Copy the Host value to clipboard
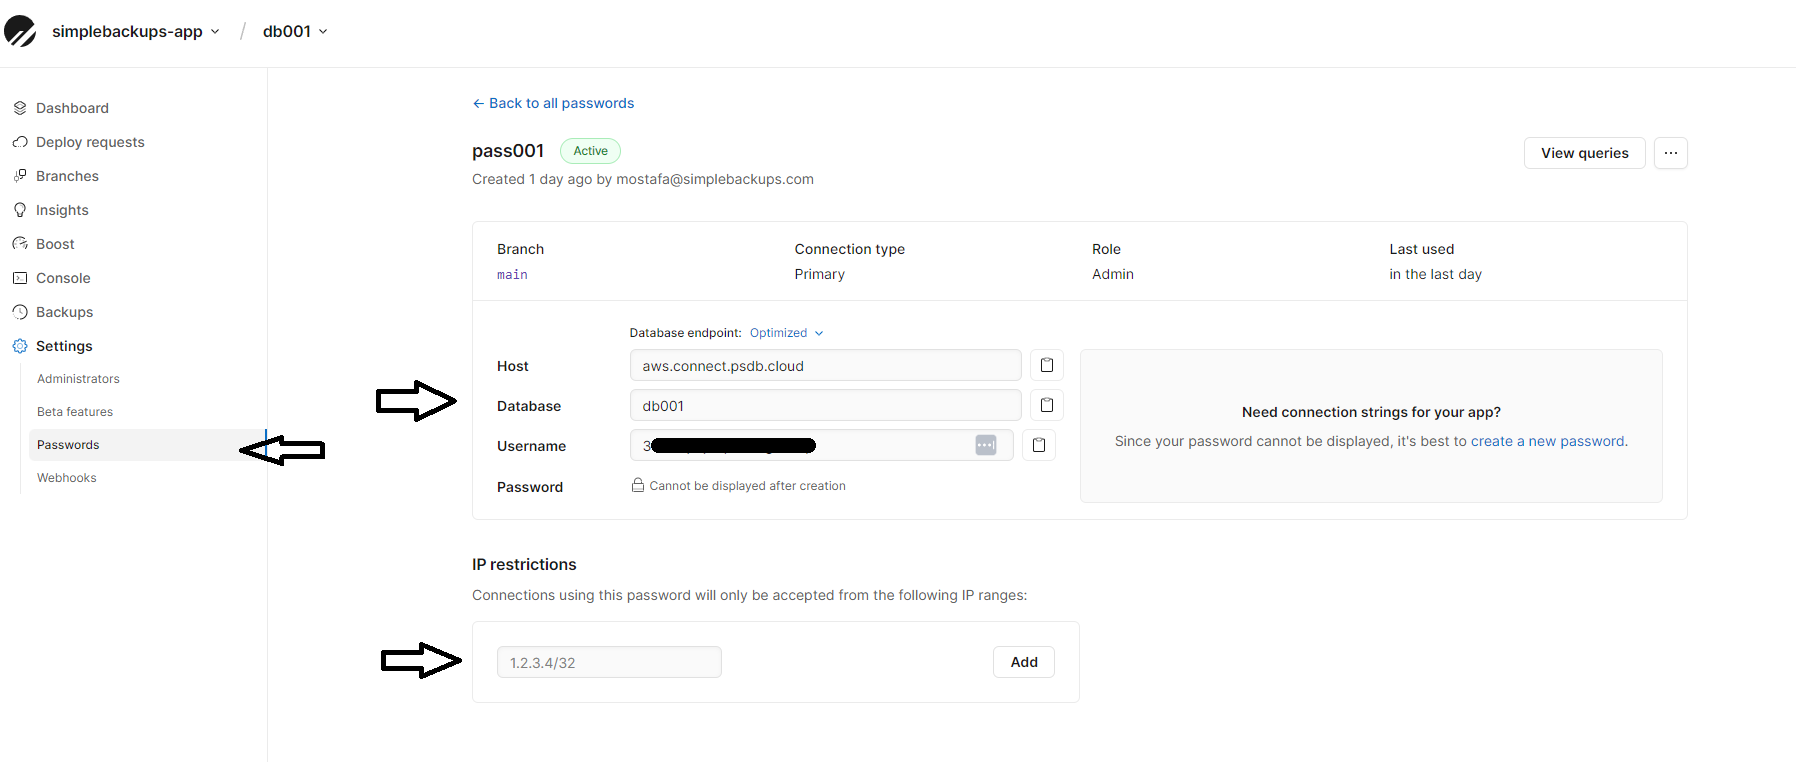The width and height of the screenshot is (1796, 762). click(1046, 365)
